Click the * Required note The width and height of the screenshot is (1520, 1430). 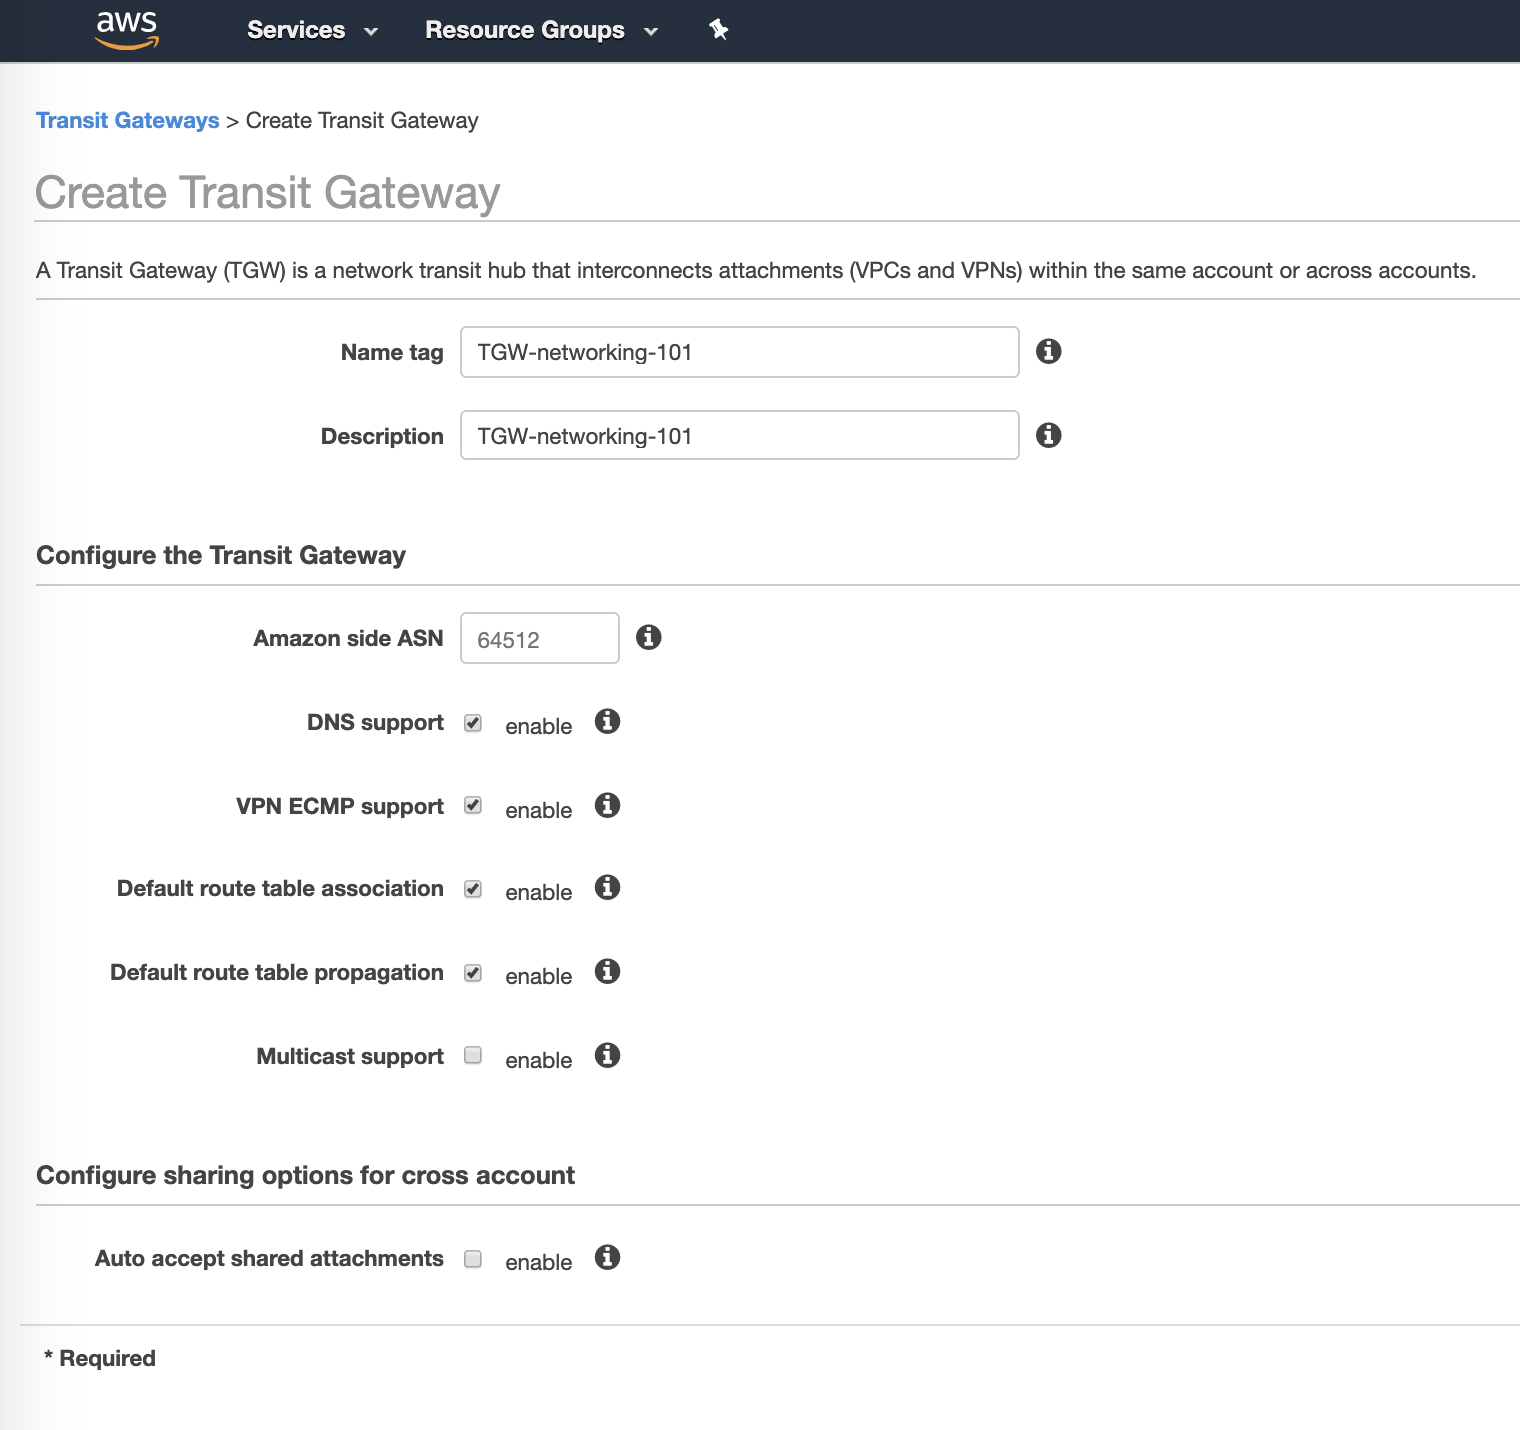[100, 1358]
